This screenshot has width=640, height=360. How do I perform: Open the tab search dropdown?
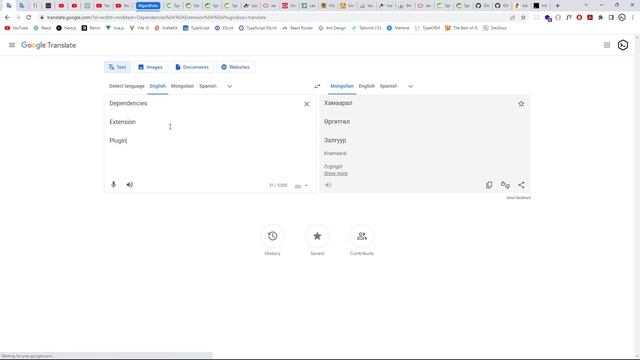[586, 5]
